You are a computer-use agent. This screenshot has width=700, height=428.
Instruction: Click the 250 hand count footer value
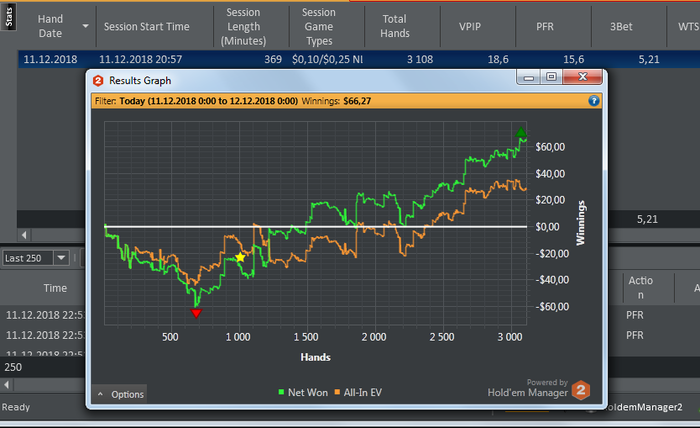pyautogui.click(x=13, y=367)
